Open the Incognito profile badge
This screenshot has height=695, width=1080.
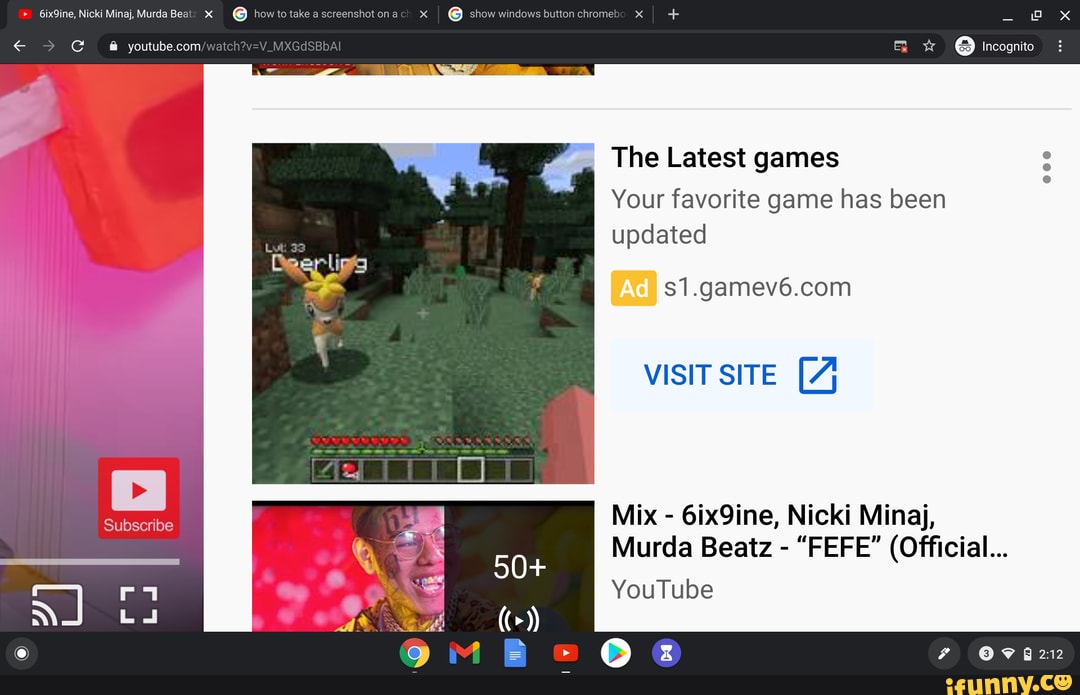click(x=996, y=46)
